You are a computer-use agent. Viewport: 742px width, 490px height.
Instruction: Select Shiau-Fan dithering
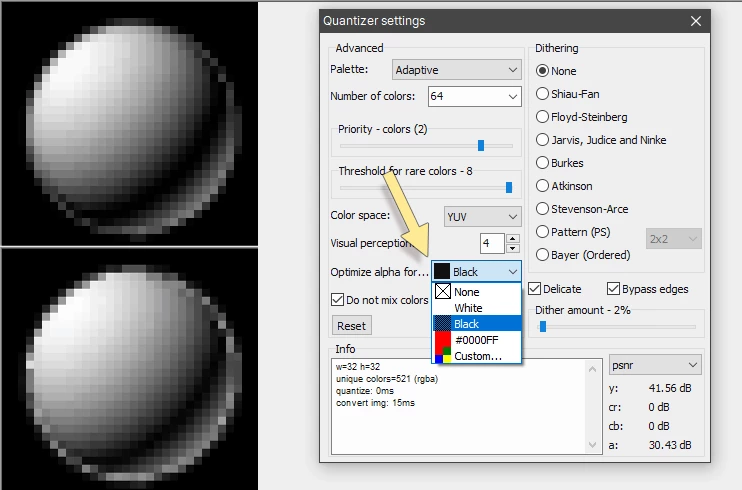(567, 94)
